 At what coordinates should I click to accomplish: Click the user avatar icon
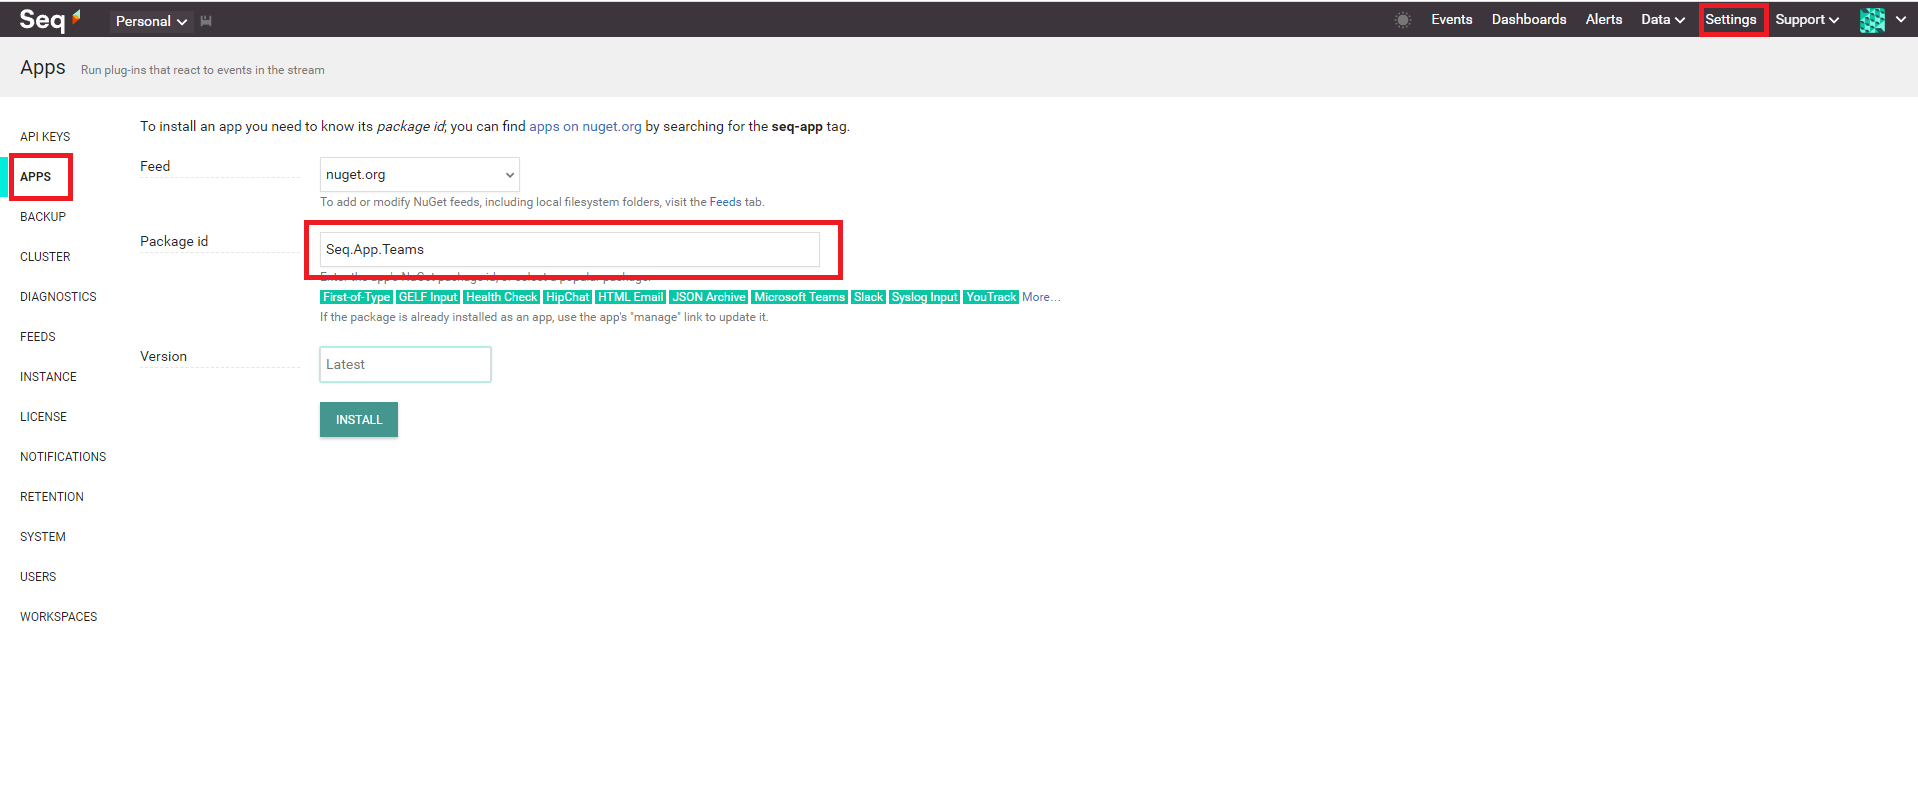pyautogui.click(x=1872, y=20)
